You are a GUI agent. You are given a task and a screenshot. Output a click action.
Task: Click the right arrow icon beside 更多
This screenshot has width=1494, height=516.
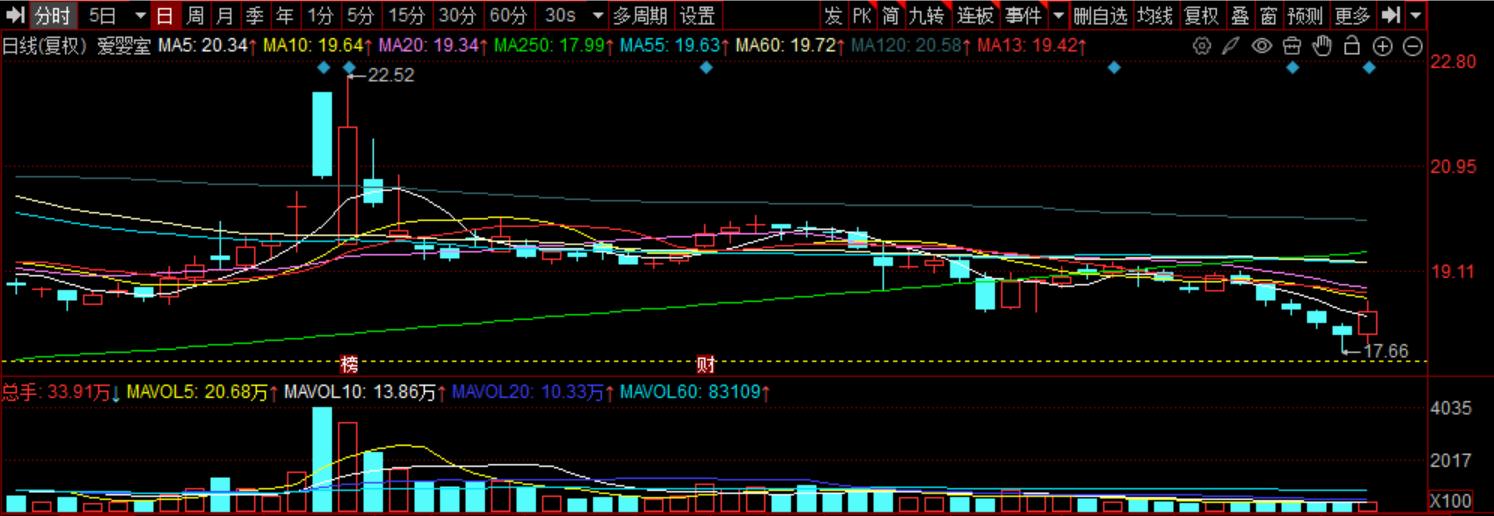coord(1390,16)
